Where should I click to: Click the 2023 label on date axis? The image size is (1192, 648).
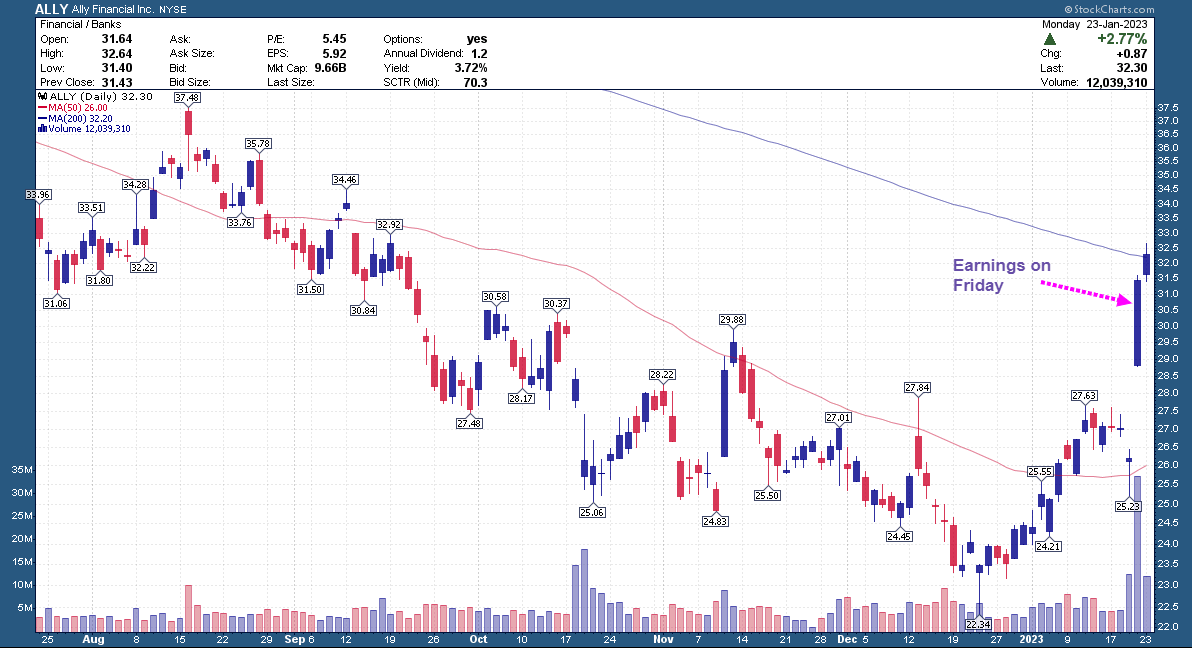(1031, 639)
